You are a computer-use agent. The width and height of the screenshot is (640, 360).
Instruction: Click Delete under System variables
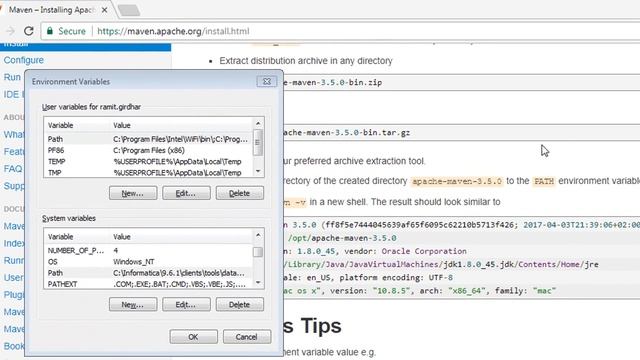(x=240, y=304)
